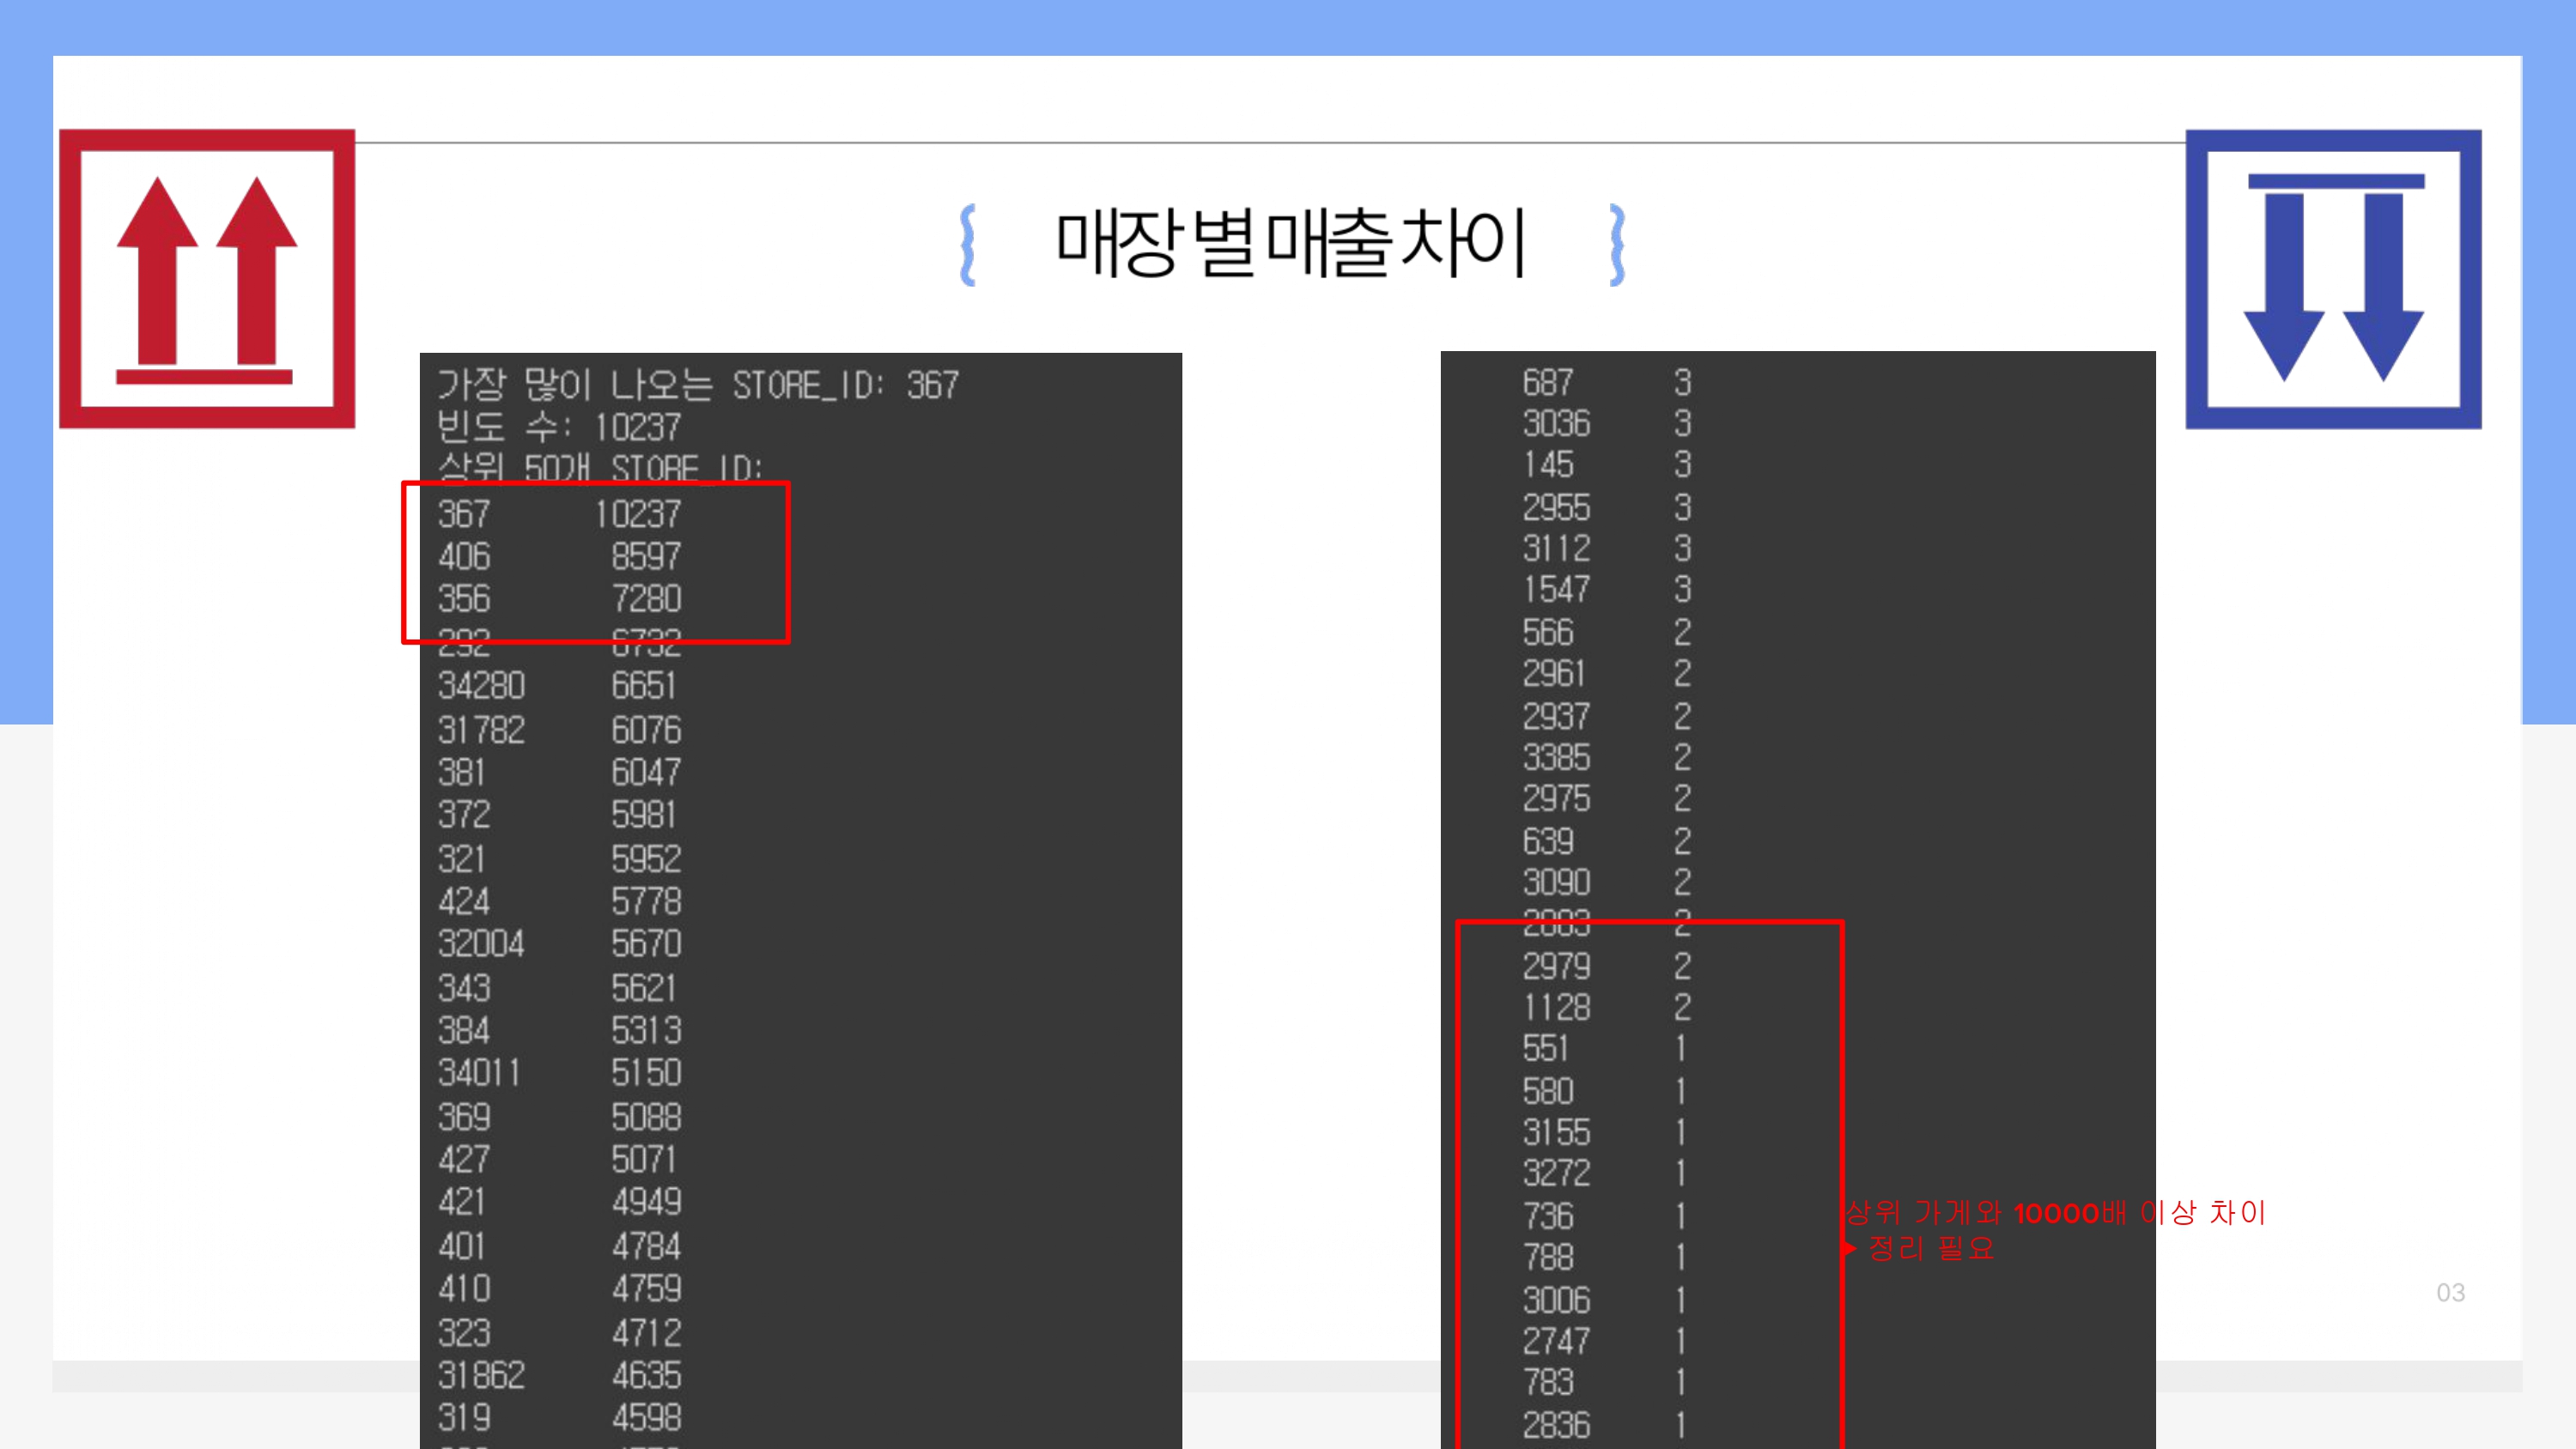Click the row for store 3155 with 1
This screenshot has width=2576, height=1449.
tap(1606, 1132)
